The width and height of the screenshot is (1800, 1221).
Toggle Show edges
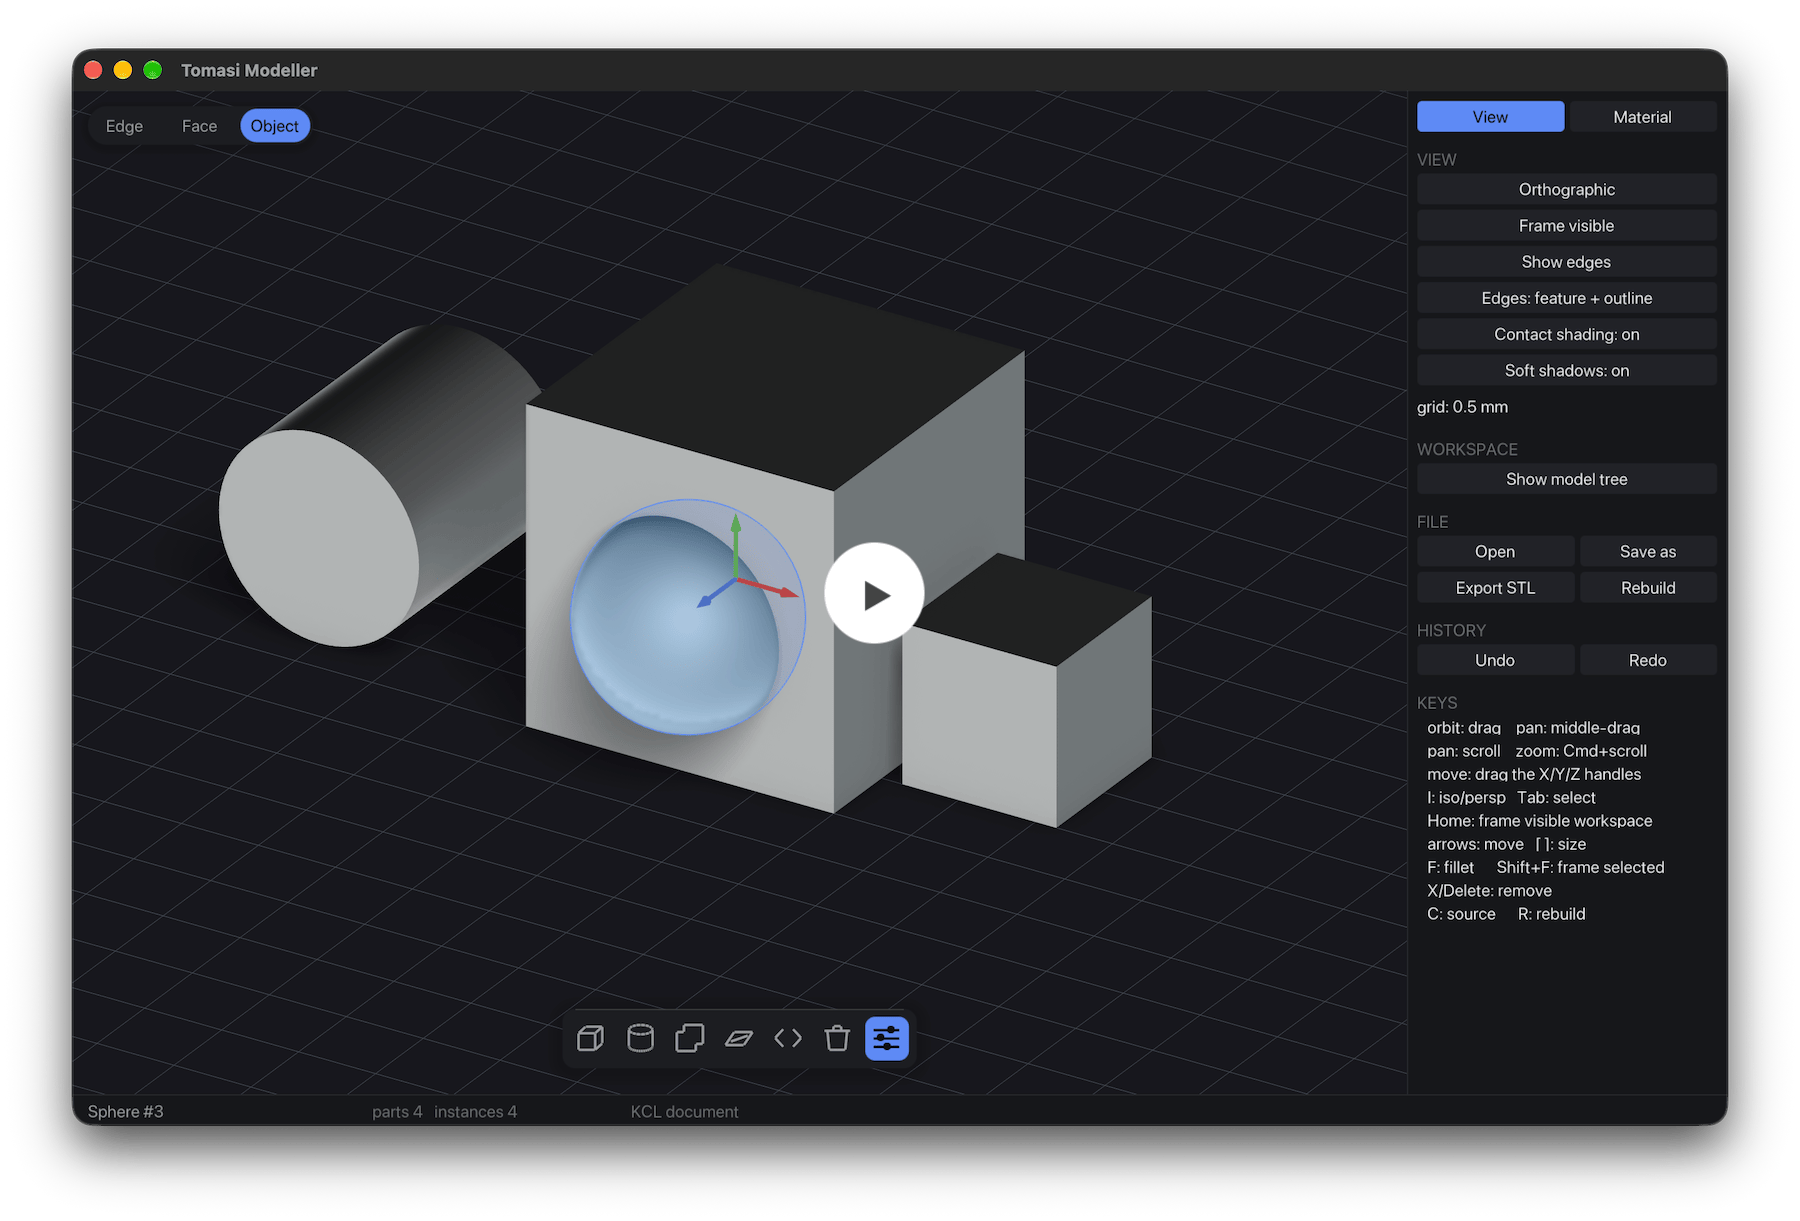[x=1566, y=261]
